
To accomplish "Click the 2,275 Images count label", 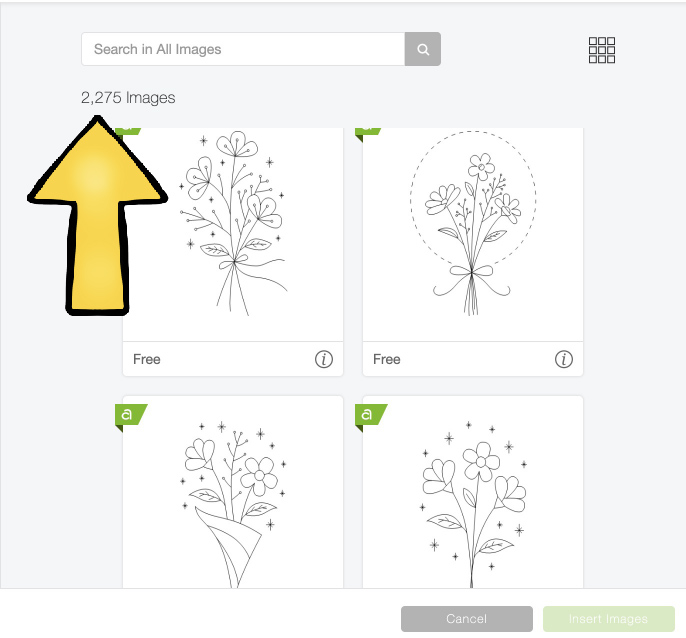I will click(128, 98).
